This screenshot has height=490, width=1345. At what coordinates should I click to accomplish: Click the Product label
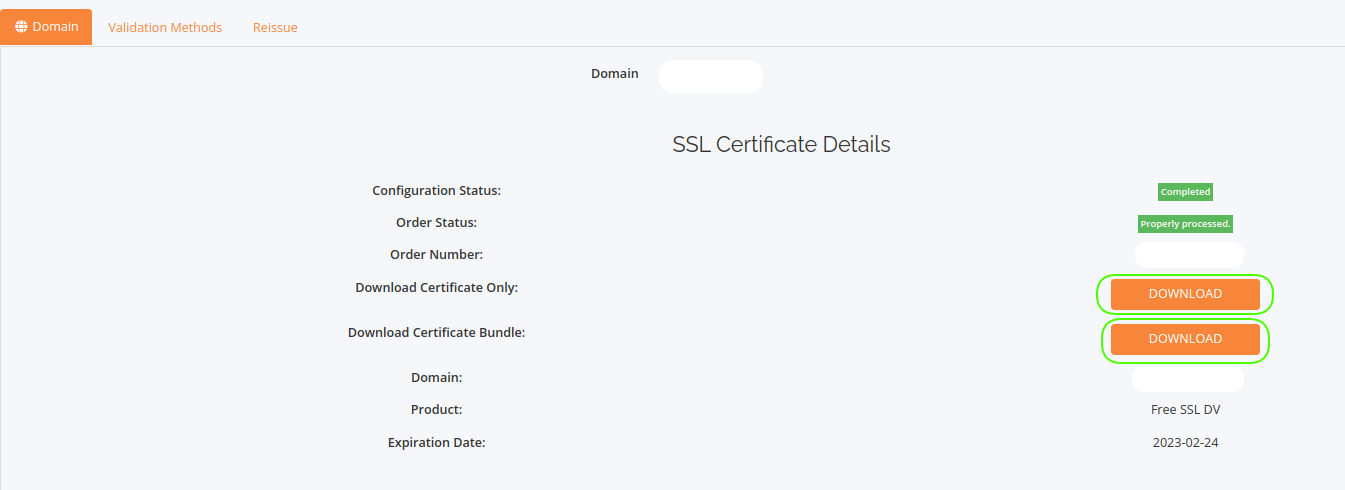(x=436, y=410)
